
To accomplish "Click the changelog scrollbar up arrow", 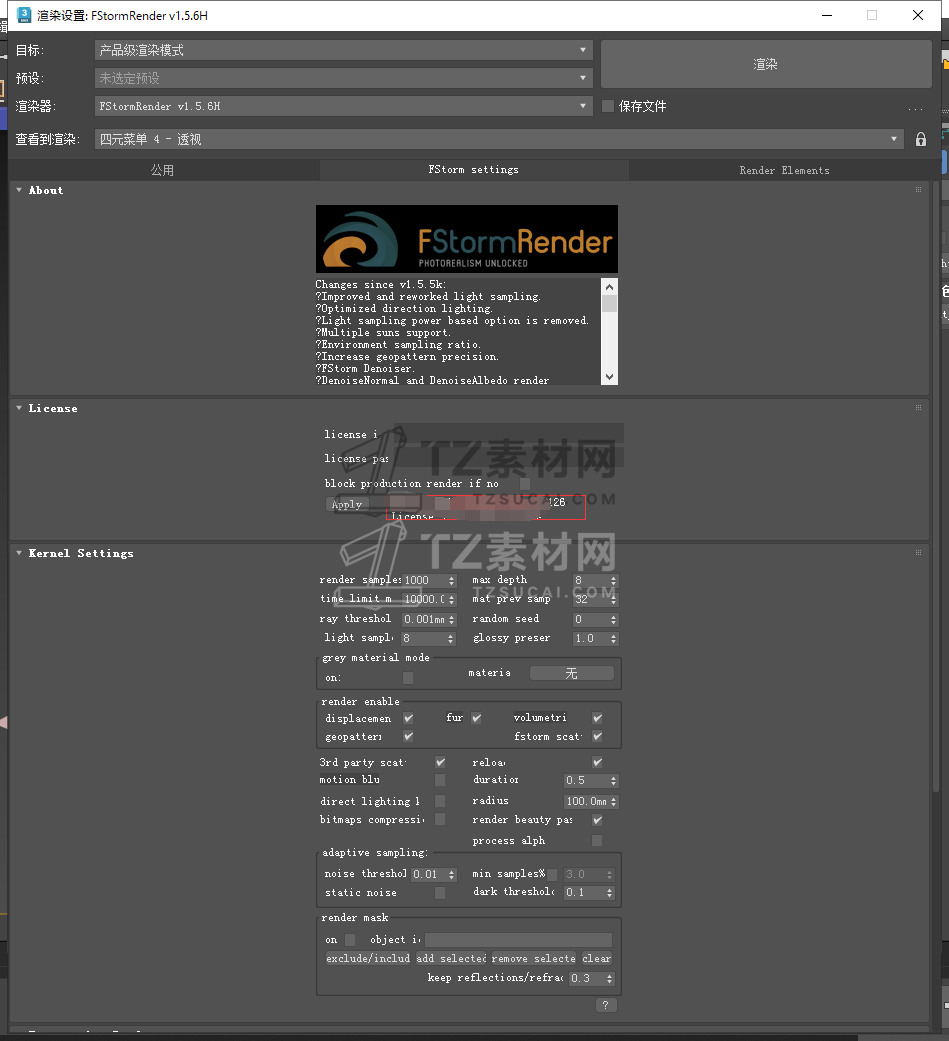I will pos(610,287).
